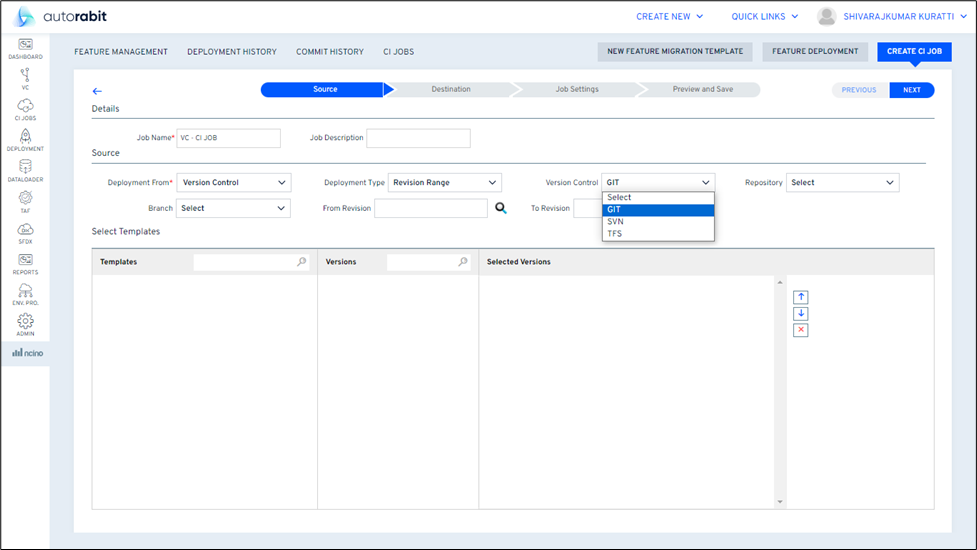Open the Commit History tab
The width and height of the screenshot is (977, 550).
(329, 52)
